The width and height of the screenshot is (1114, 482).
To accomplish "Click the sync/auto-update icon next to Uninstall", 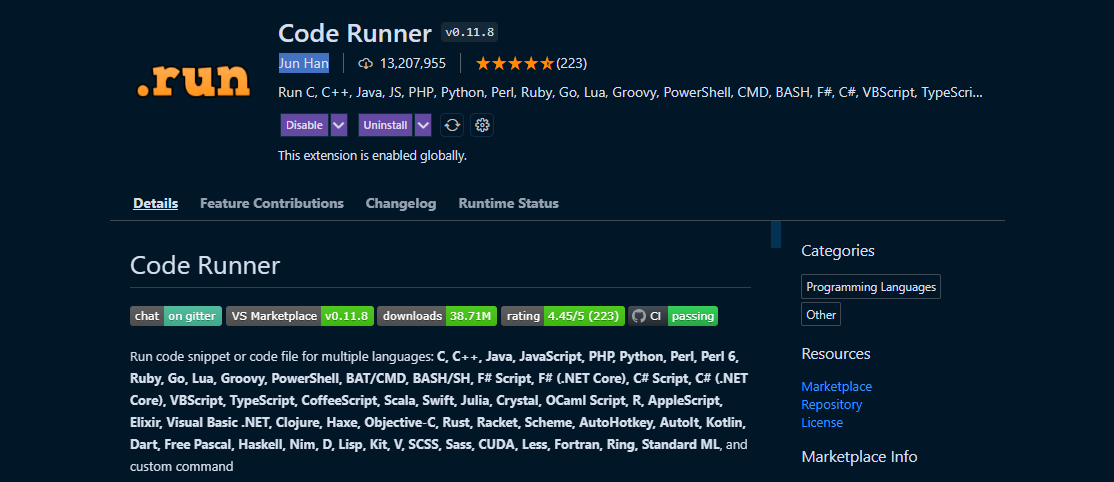I will [x=452, y=125].
